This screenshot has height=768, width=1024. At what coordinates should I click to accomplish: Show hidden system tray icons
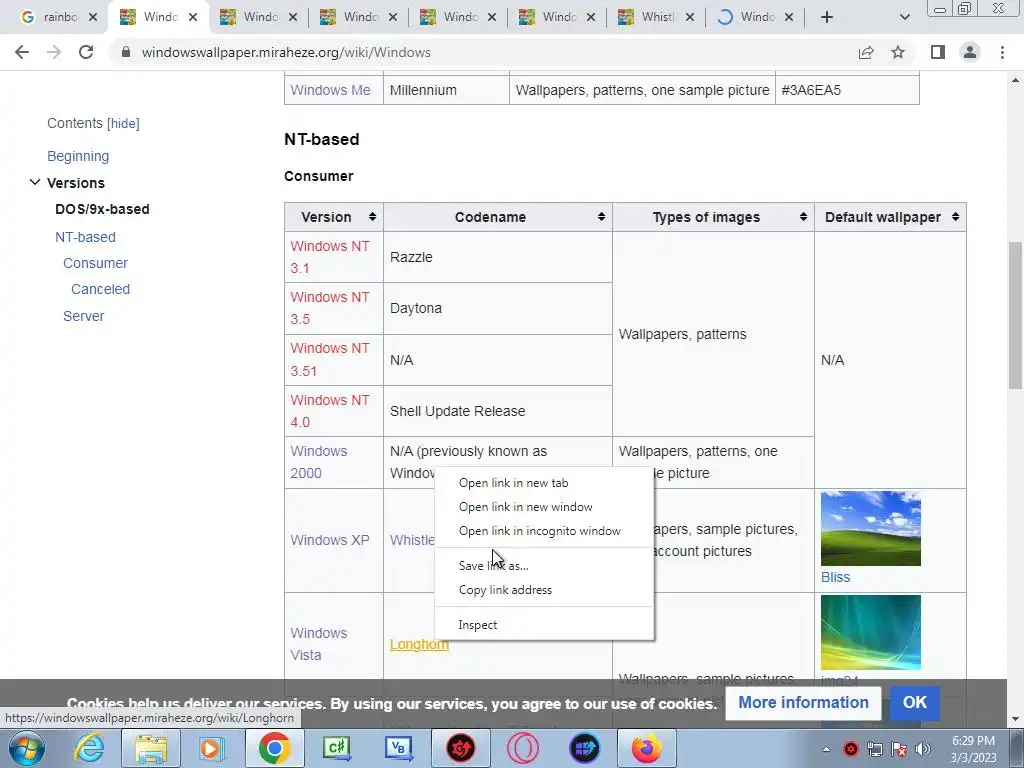pyautogui.click(x=826, y=749)
